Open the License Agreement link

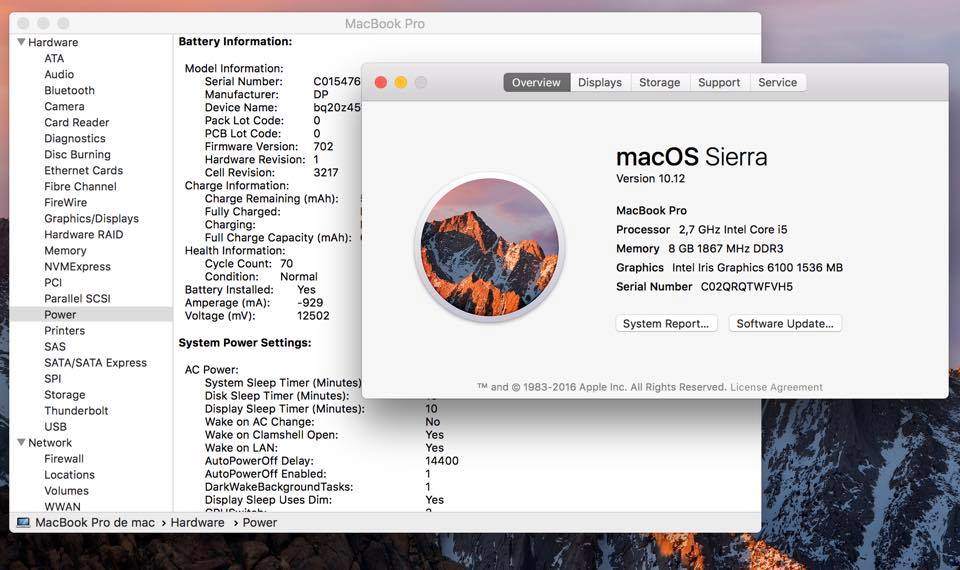coord(776,387)
